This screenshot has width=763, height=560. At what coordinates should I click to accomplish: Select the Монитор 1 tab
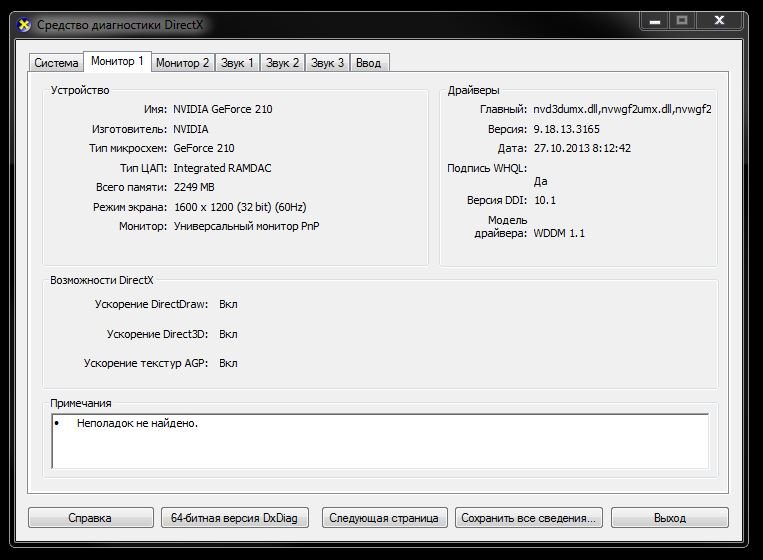(117, 62)
